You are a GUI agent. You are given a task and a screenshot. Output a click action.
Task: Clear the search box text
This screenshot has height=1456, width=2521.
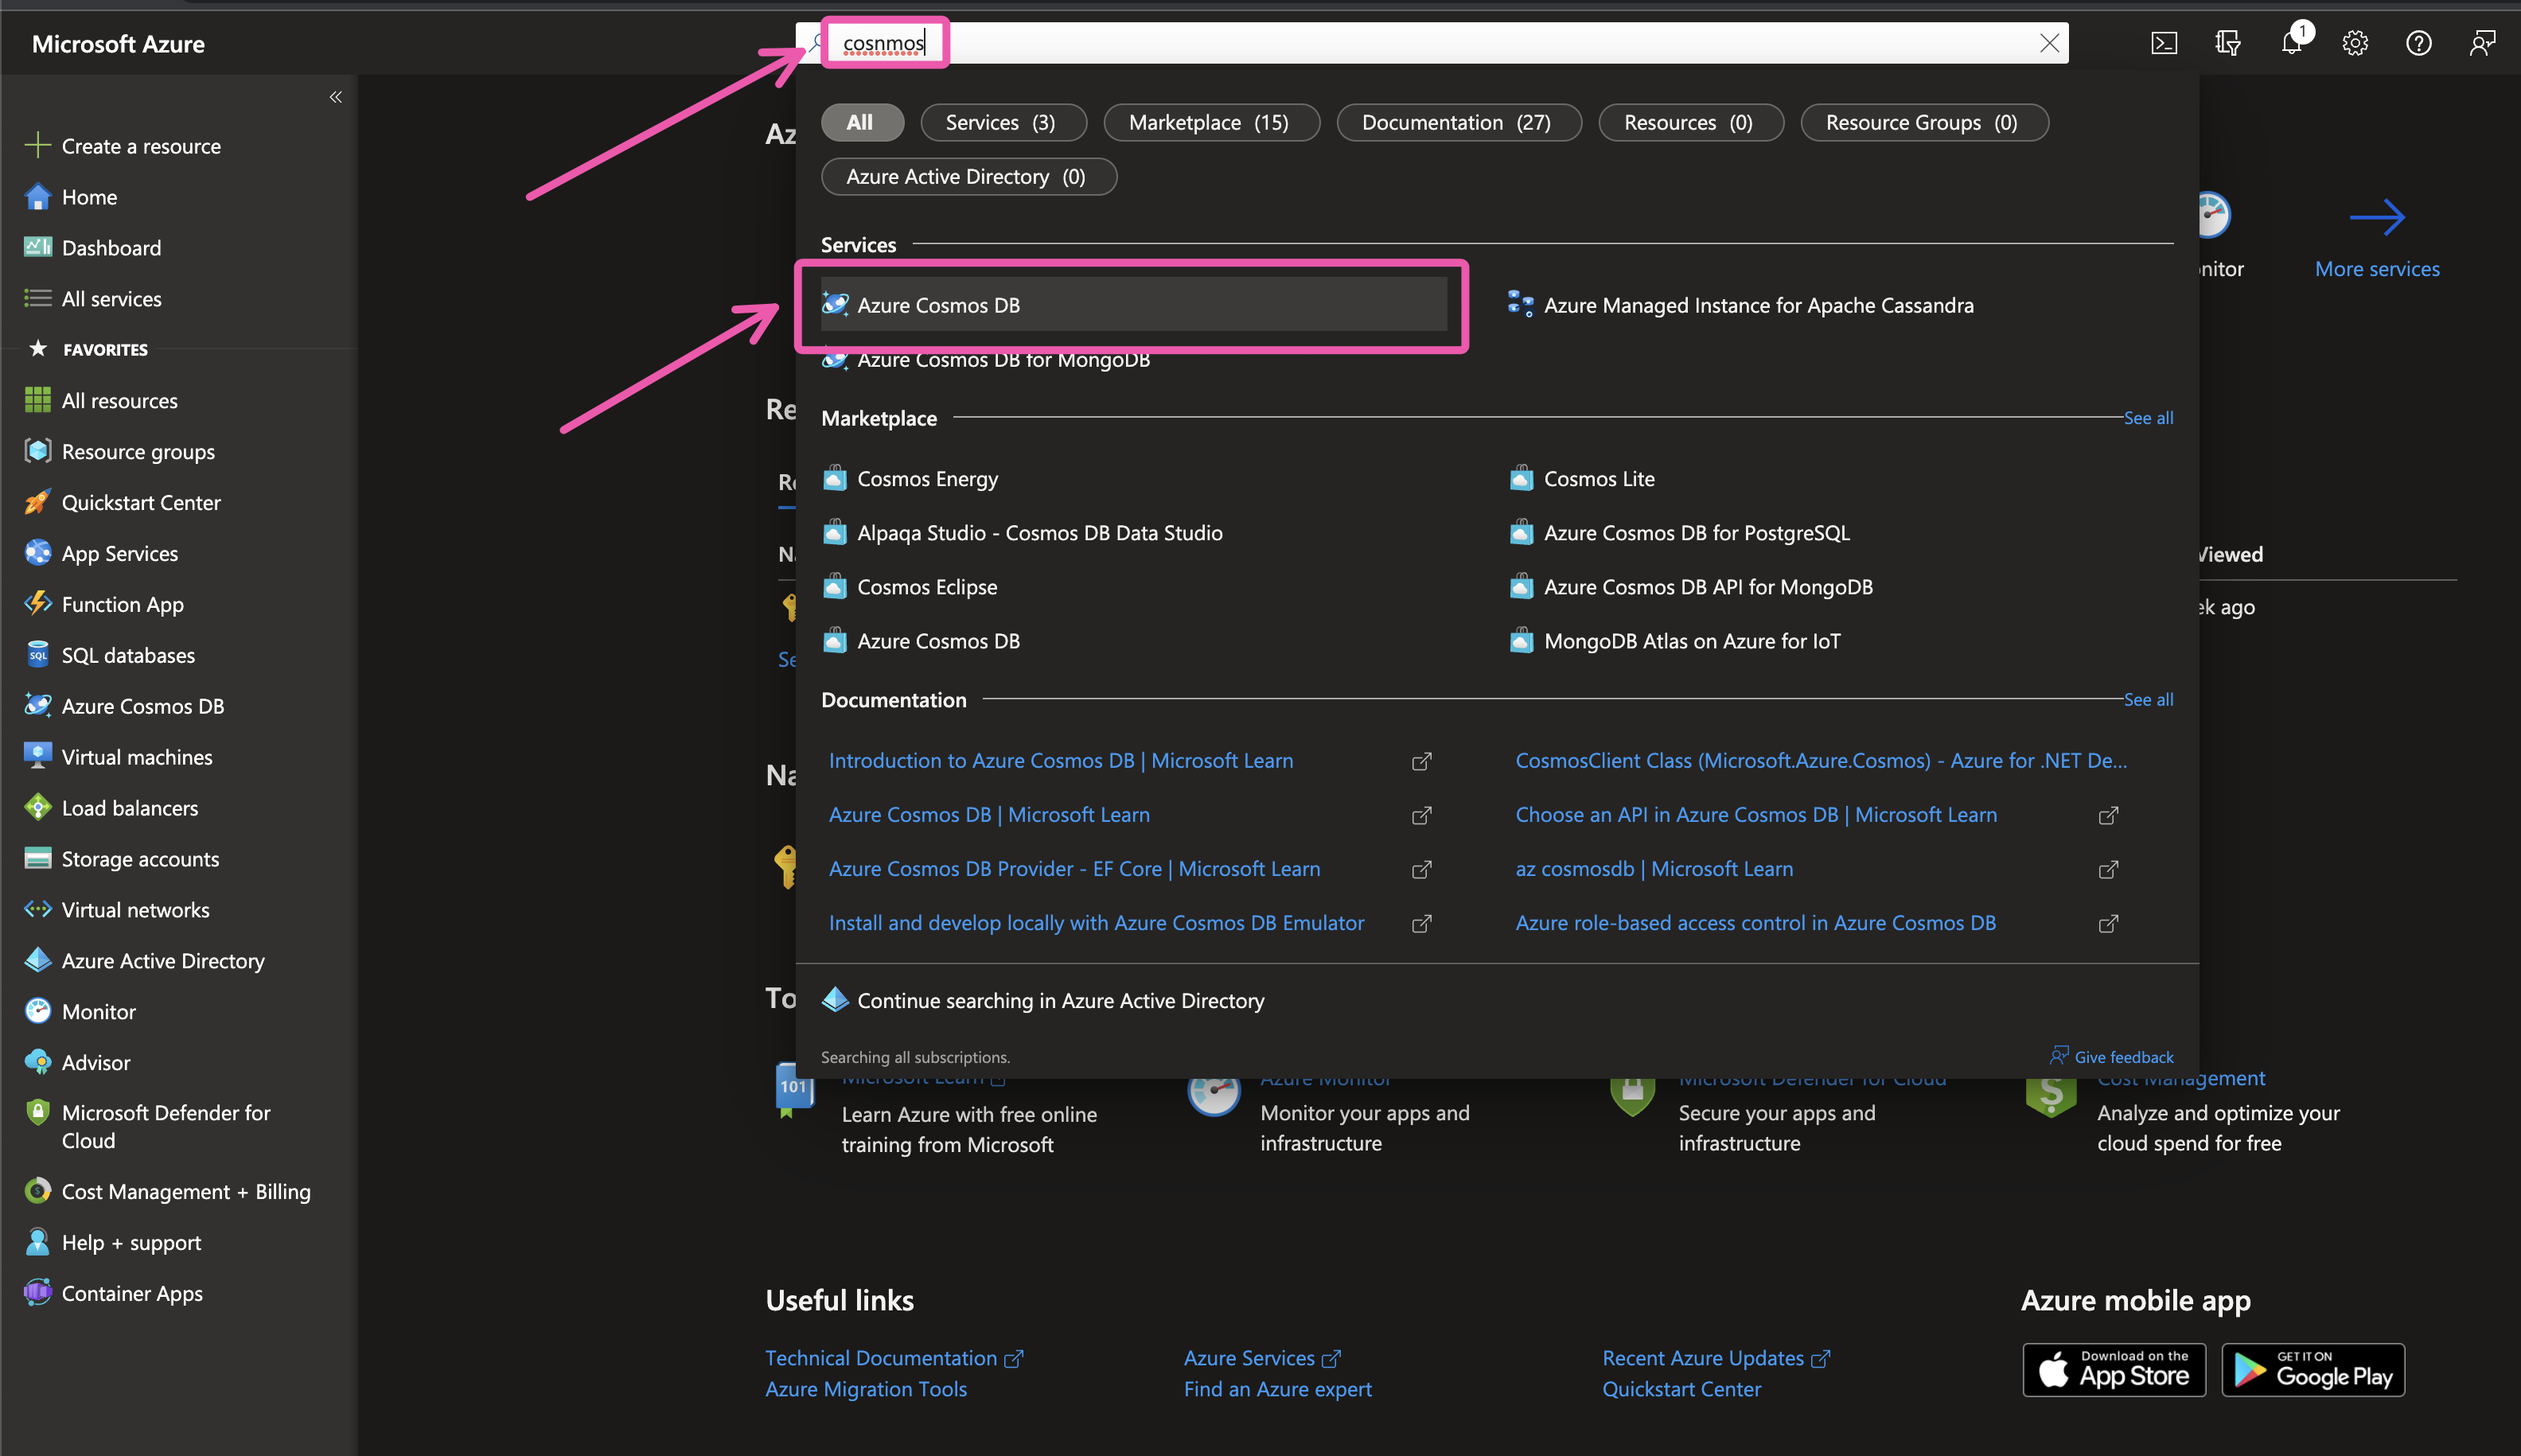(x=2049, y=43)
